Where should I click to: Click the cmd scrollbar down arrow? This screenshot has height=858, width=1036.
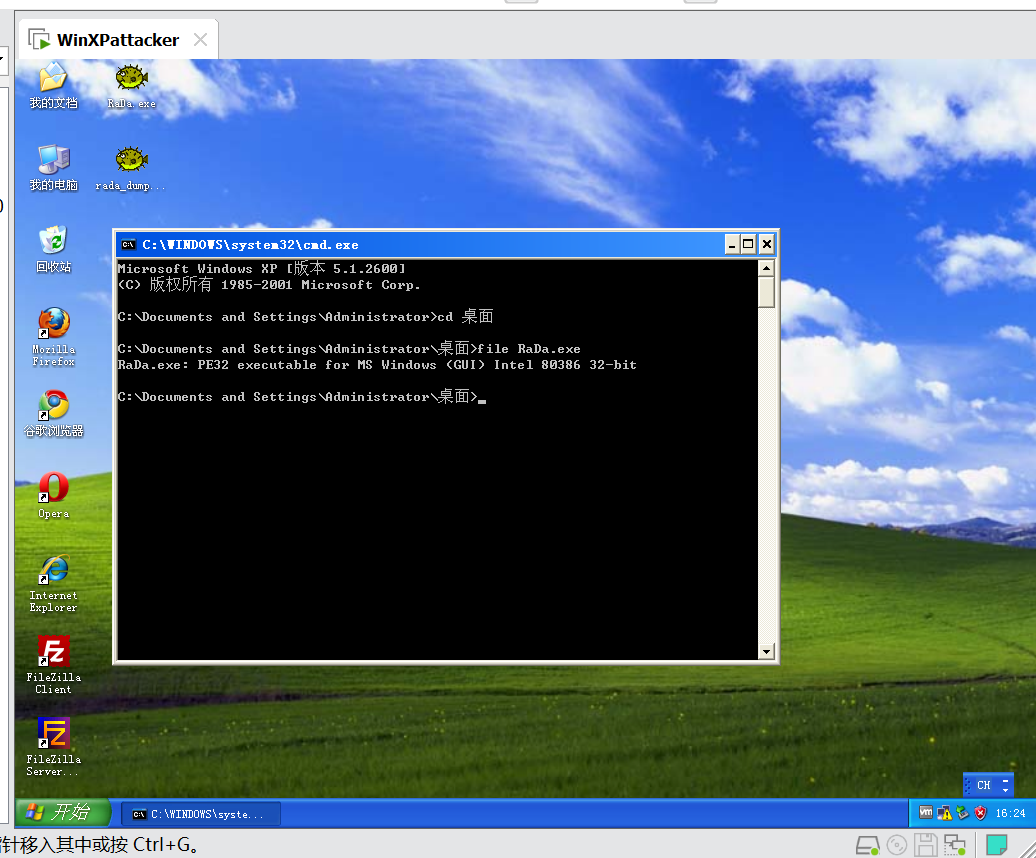[766, 652]
